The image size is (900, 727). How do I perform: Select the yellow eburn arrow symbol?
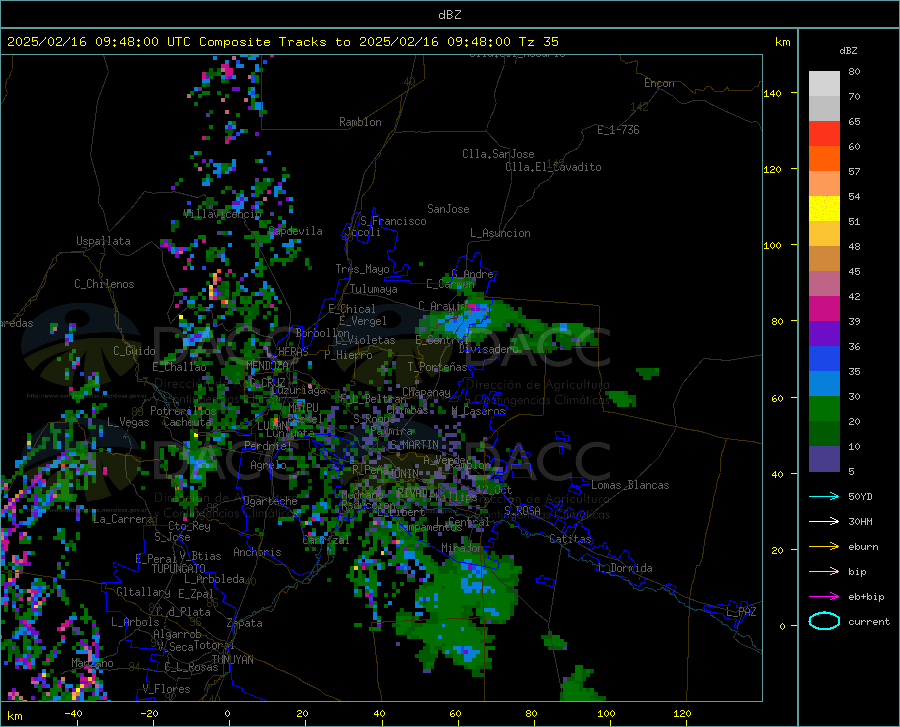824,547
